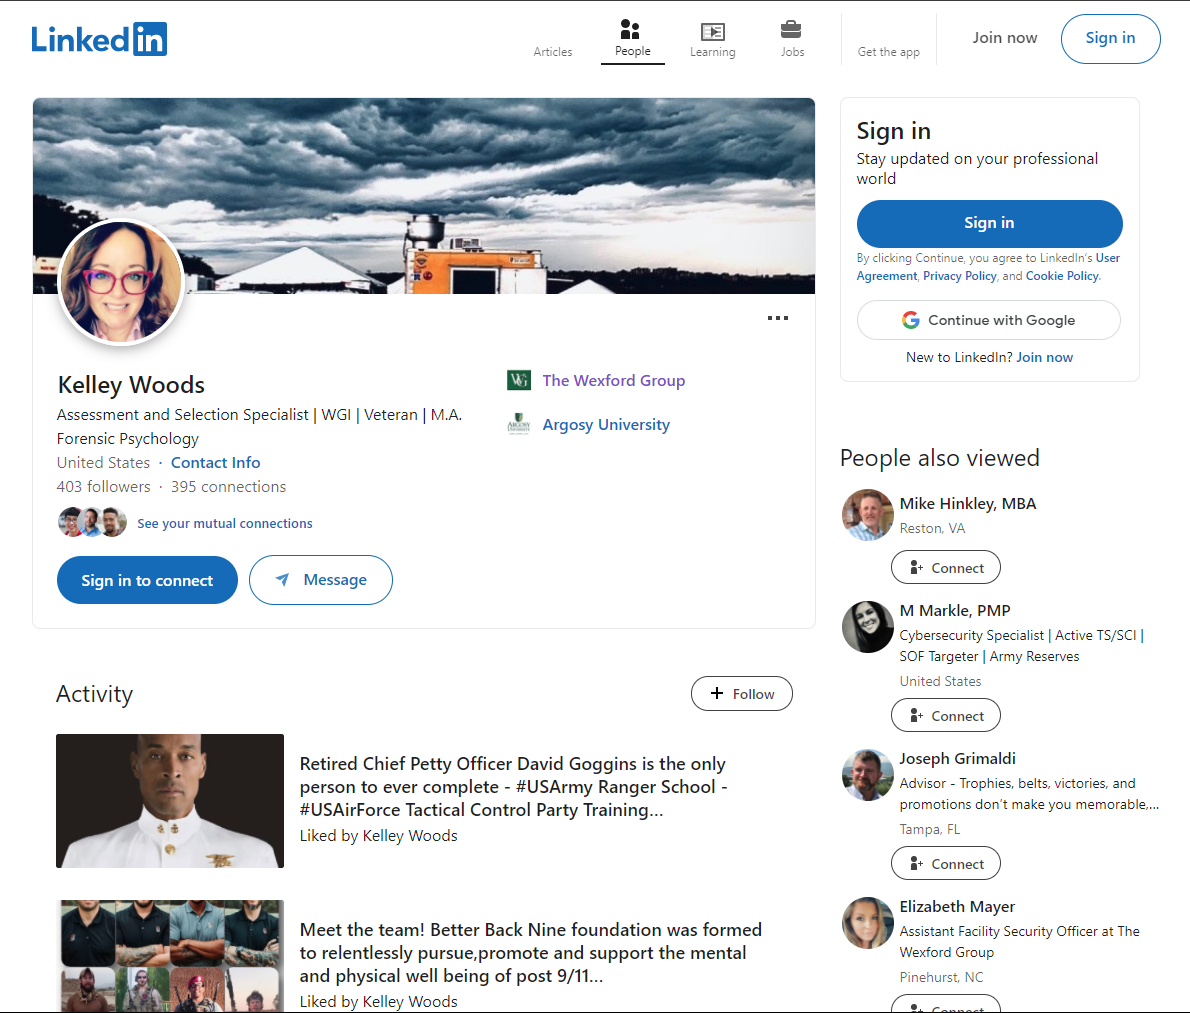Open the Articles nav item
This screenshot has height=1013, width=1190.
click(552, 39)
